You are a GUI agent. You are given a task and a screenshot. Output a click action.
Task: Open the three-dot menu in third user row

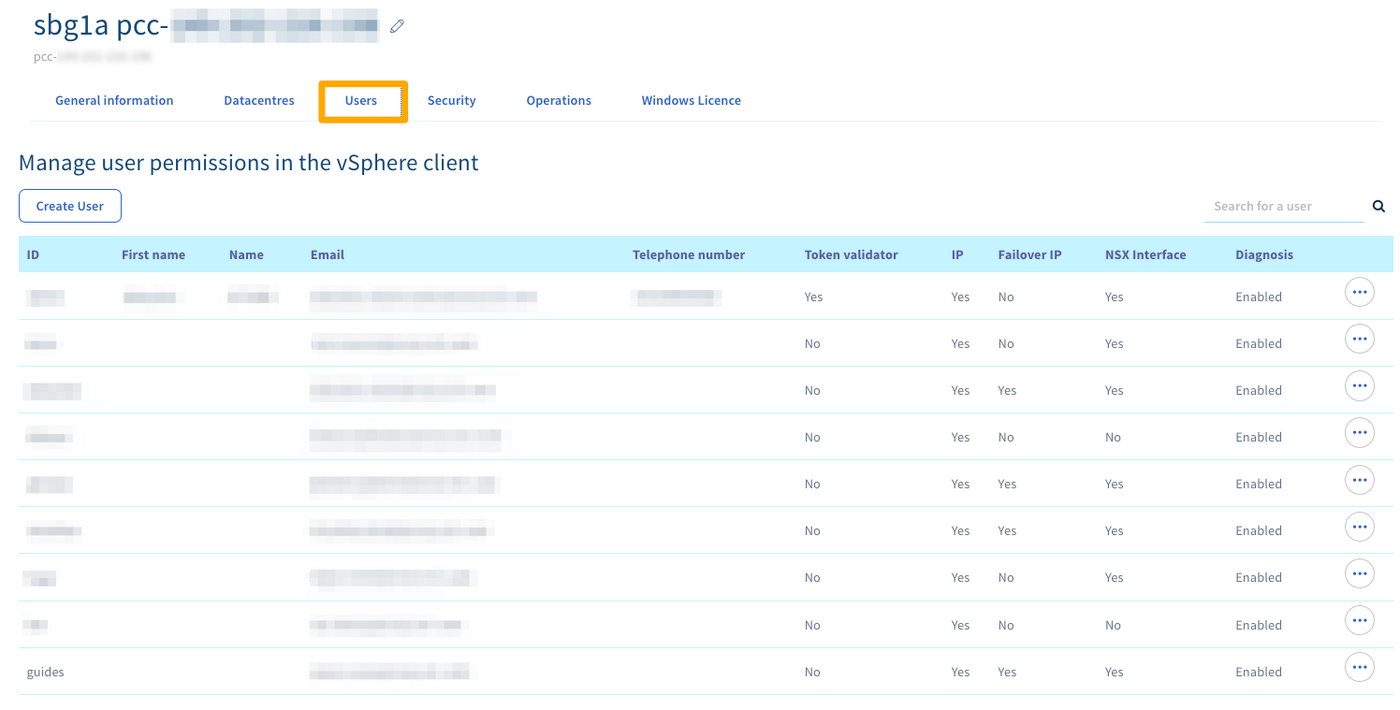coord(1359,386)
